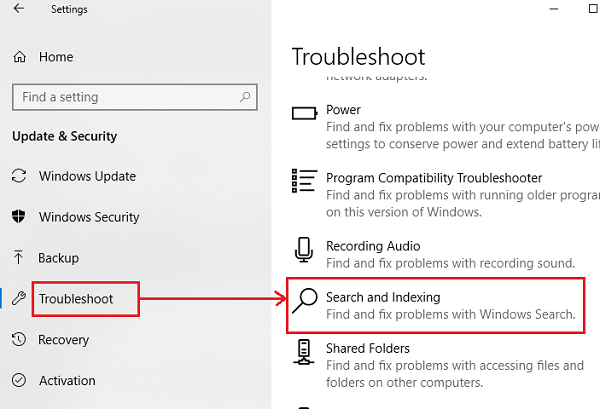Image resolution: width=600 pixels, height=409 pixels.
Task: Click the Backup upload arrow icon
Action: (x=19, y=258)
